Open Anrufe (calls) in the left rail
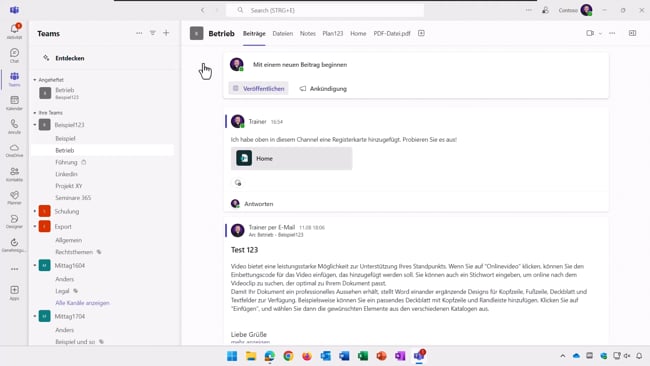650x366 pixels. click(15, 127)
